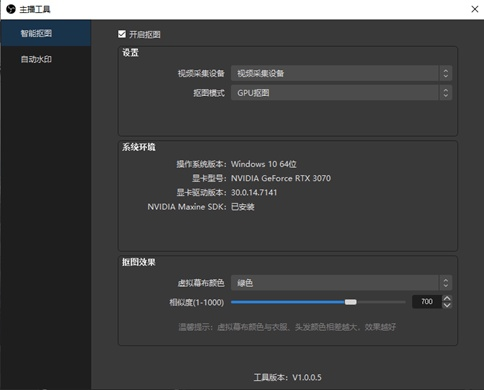Click the OBS logo icon in title bar
484x390 pixels.
click(x=11, y=9)
